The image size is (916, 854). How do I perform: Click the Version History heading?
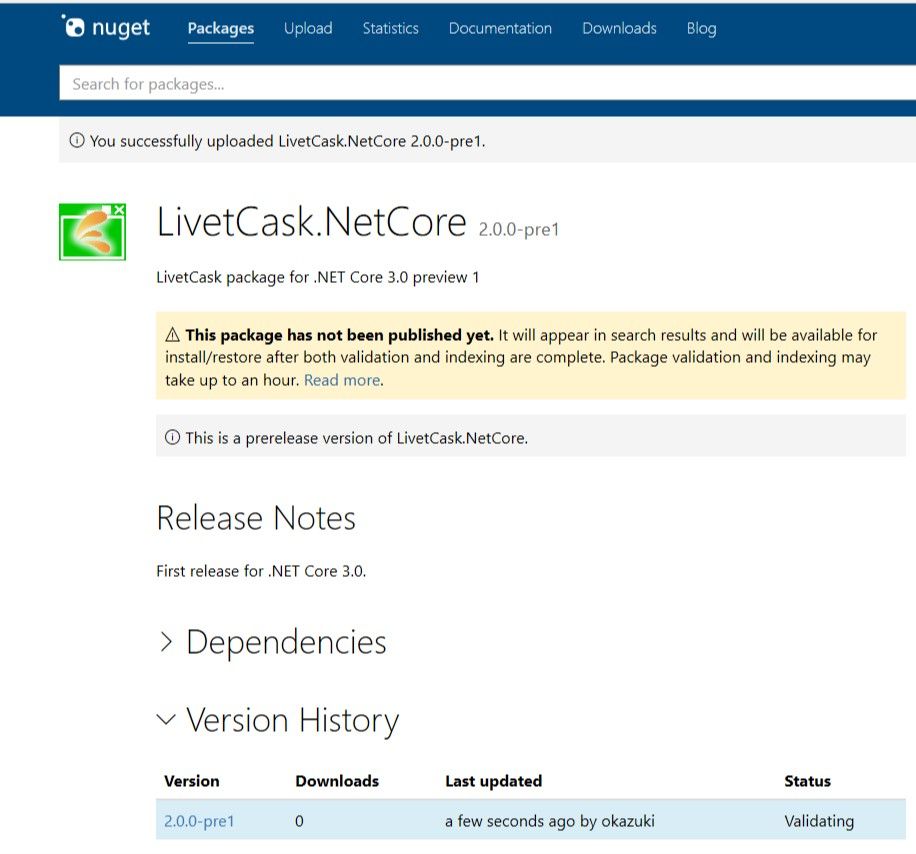pyautogui.click(x=293, y=720)
